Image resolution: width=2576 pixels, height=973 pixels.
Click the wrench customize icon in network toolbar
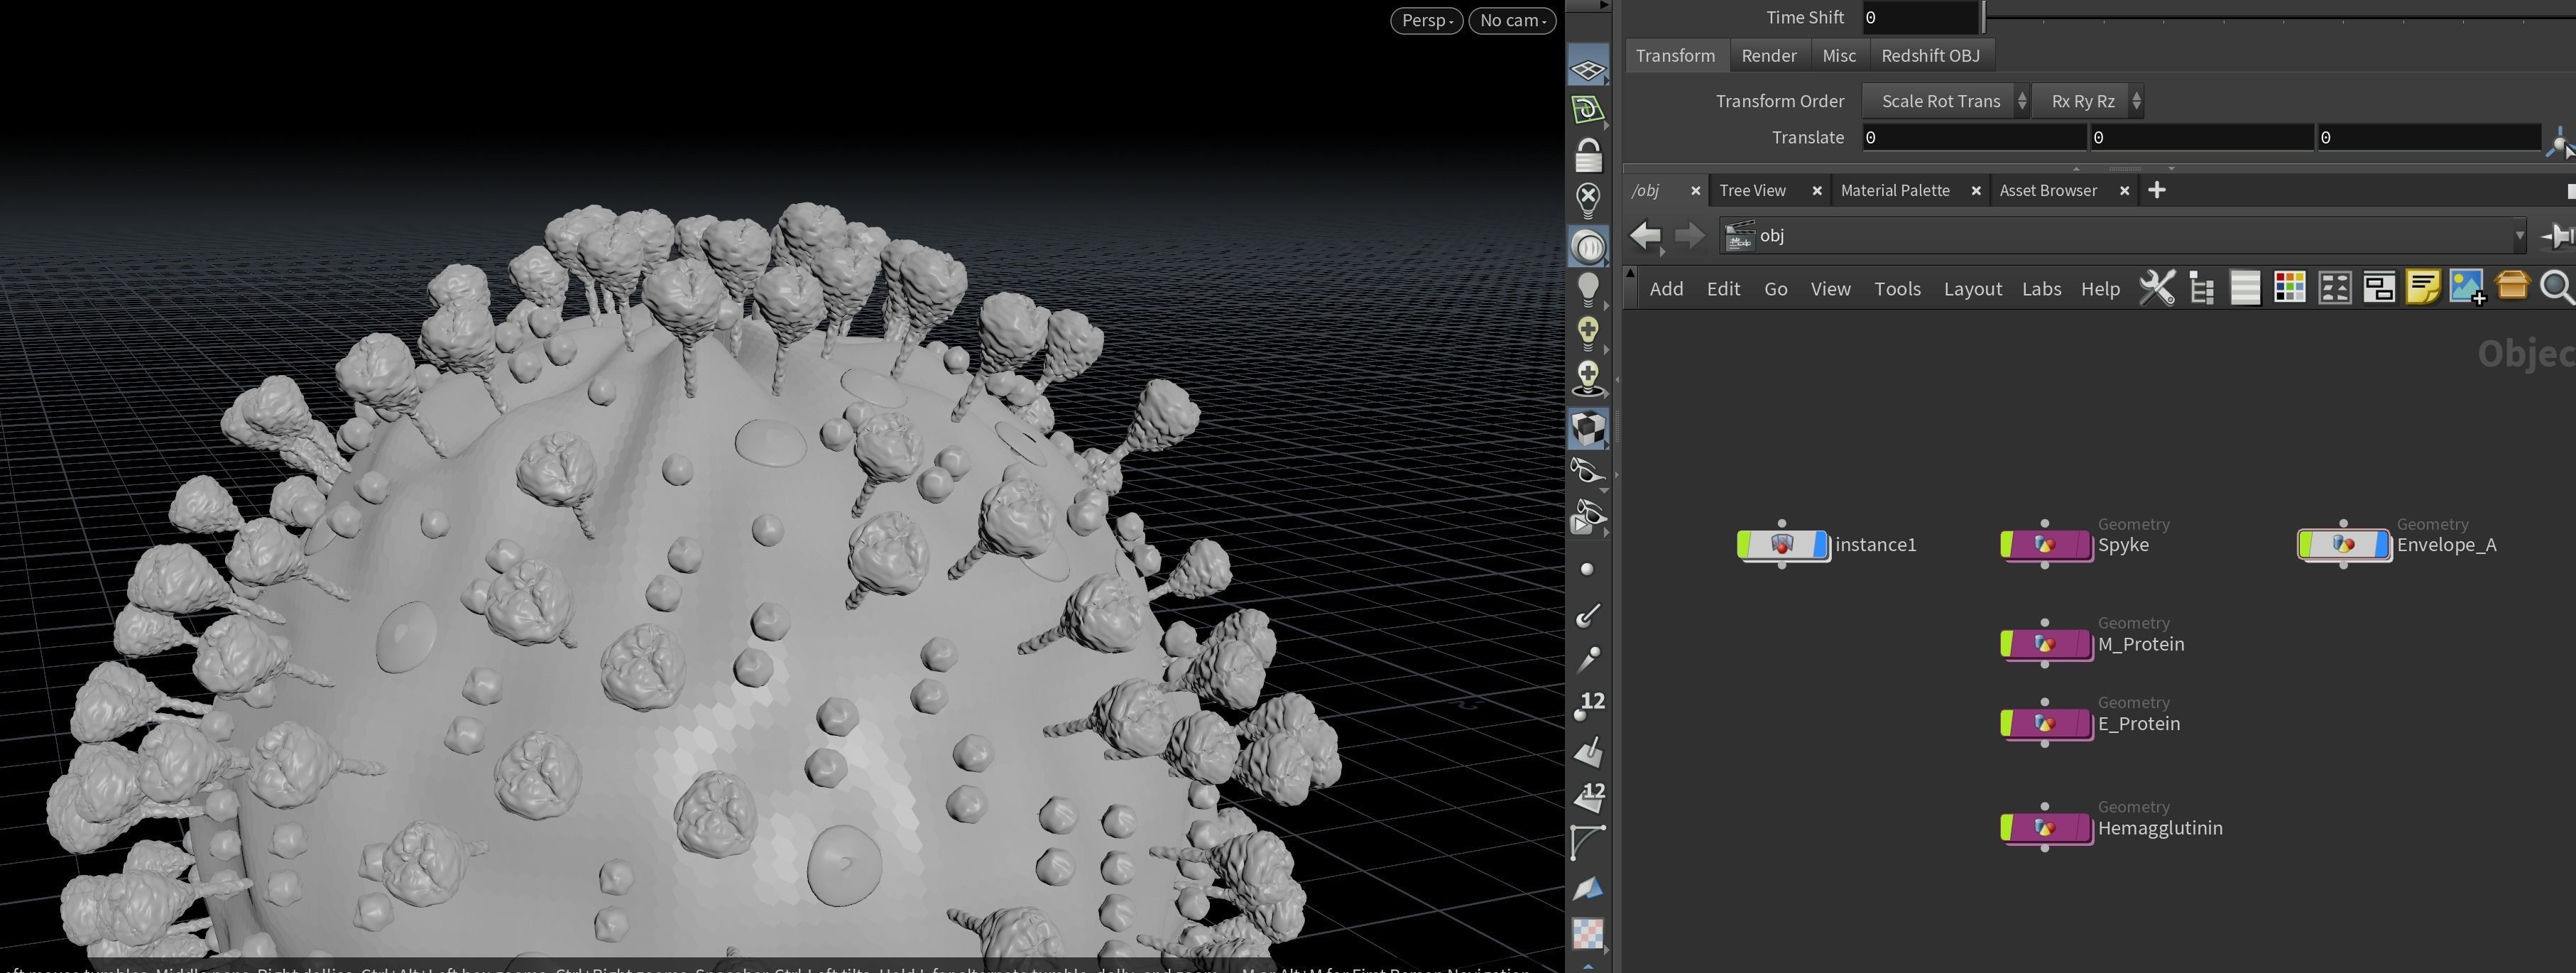(x=2157, y=288)
